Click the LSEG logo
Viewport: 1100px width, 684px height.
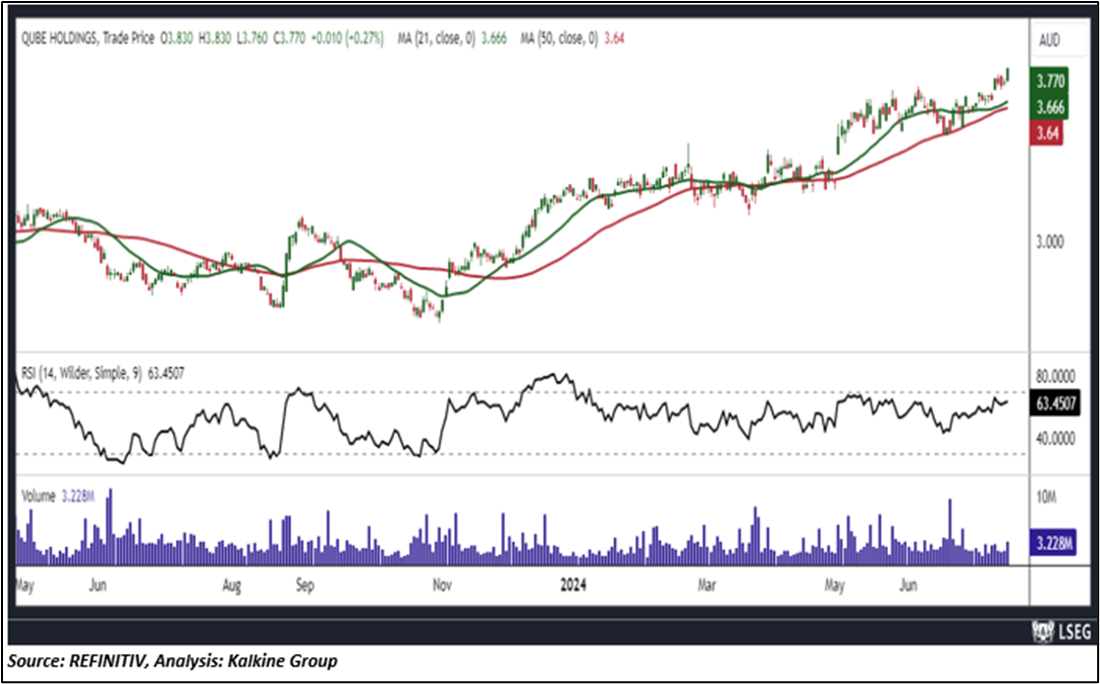(1062, 632)
